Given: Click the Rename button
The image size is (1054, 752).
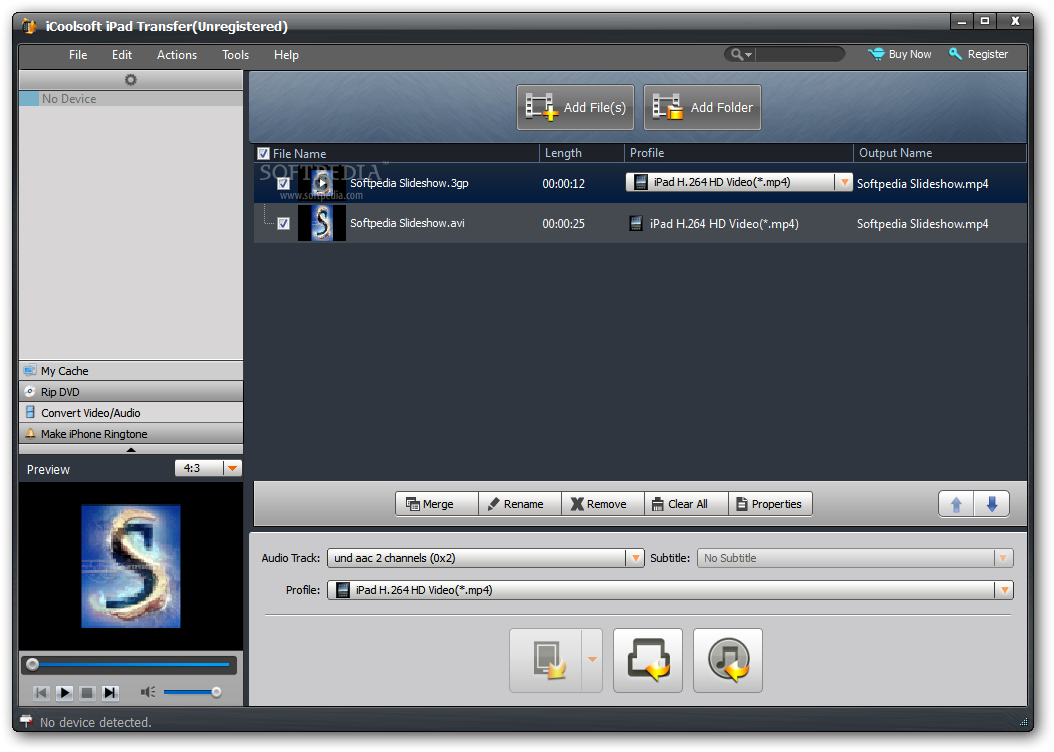Looking at the screenshot, I should 520,504.
